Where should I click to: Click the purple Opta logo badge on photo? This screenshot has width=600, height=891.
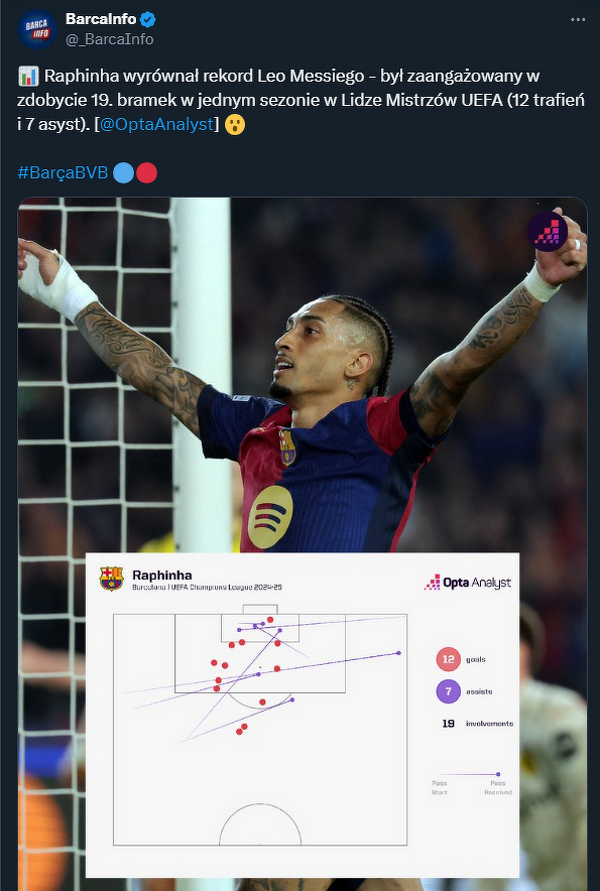[x=547, y=231]
